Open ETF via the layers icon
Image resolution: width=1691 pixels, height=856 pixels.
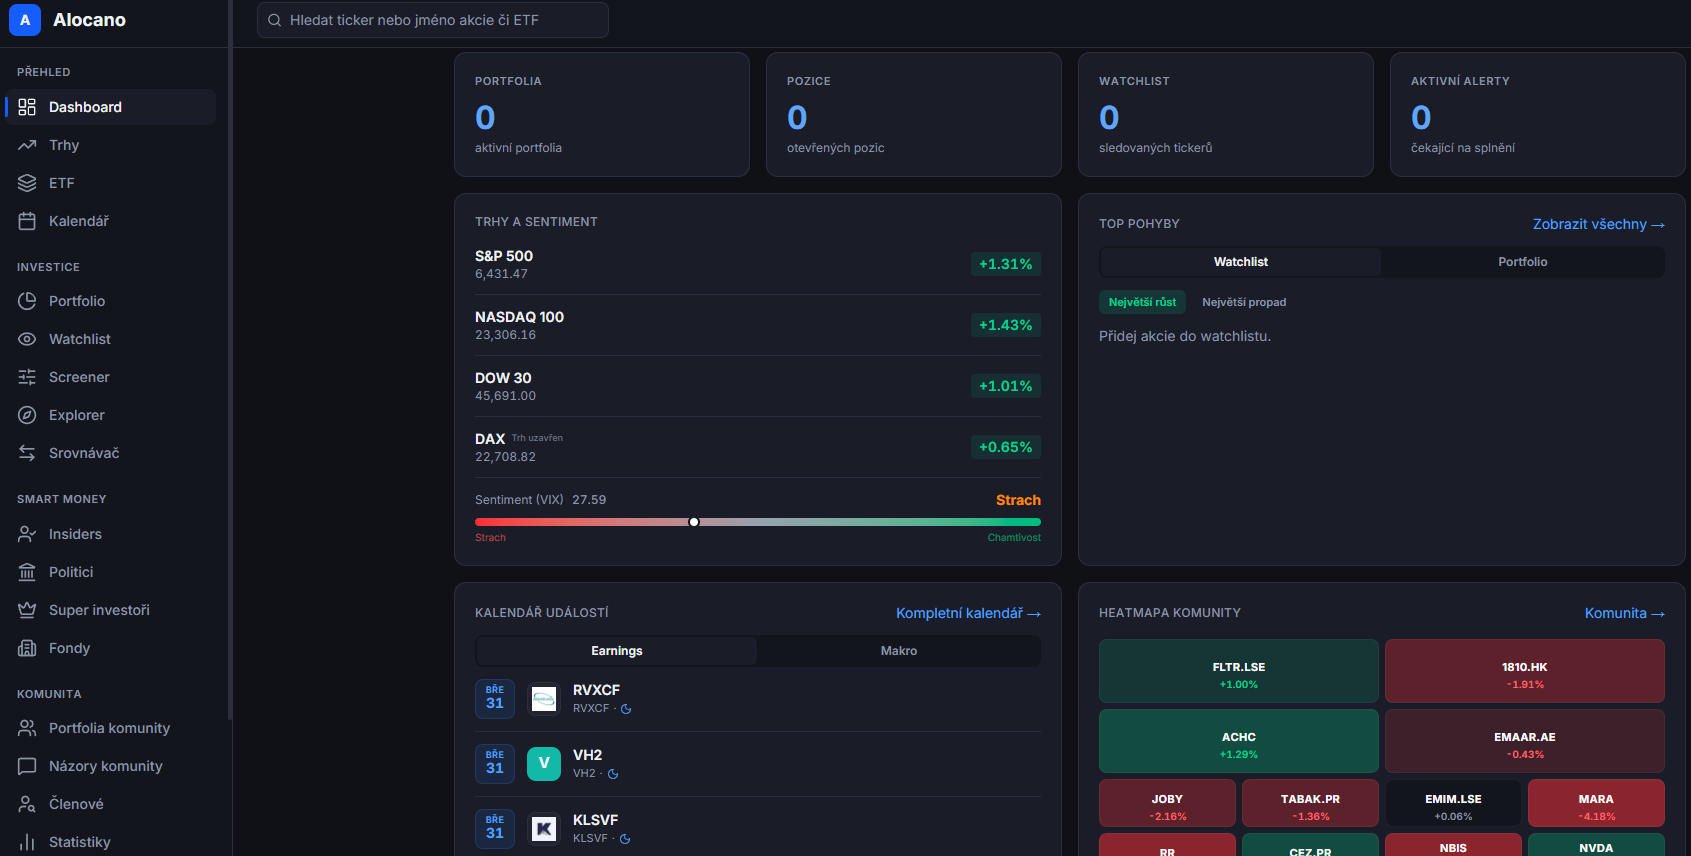[27, 183]
